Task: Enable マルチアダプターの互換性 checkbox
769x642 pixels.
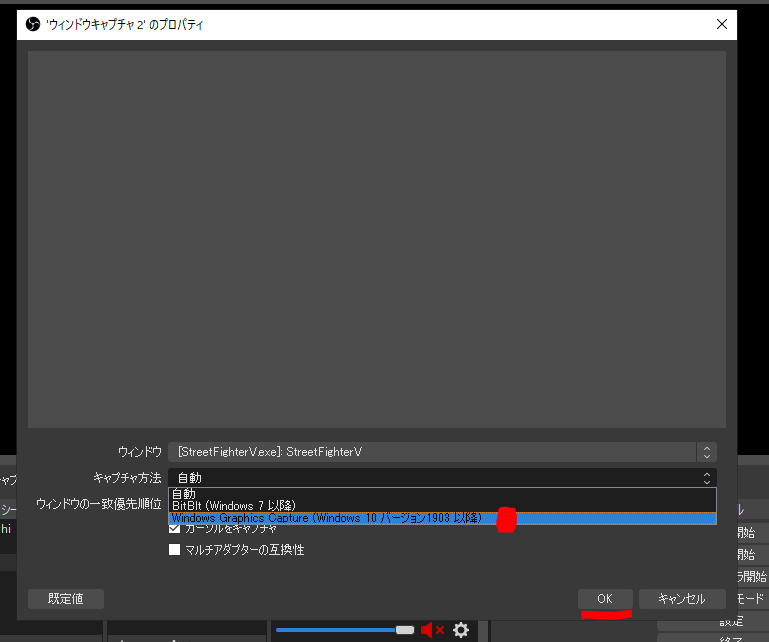Action: pyautogui.click(x=174, y=549)
